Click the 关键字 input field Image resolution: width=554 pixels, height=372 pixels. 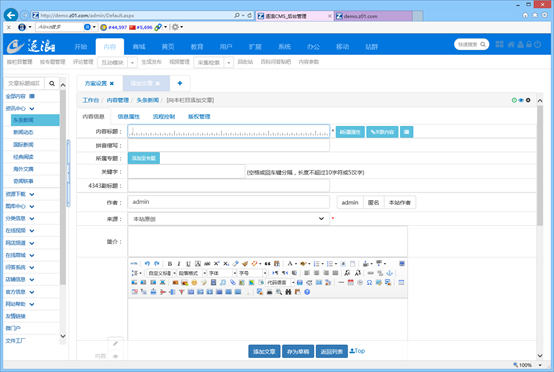tap(186, 172)
